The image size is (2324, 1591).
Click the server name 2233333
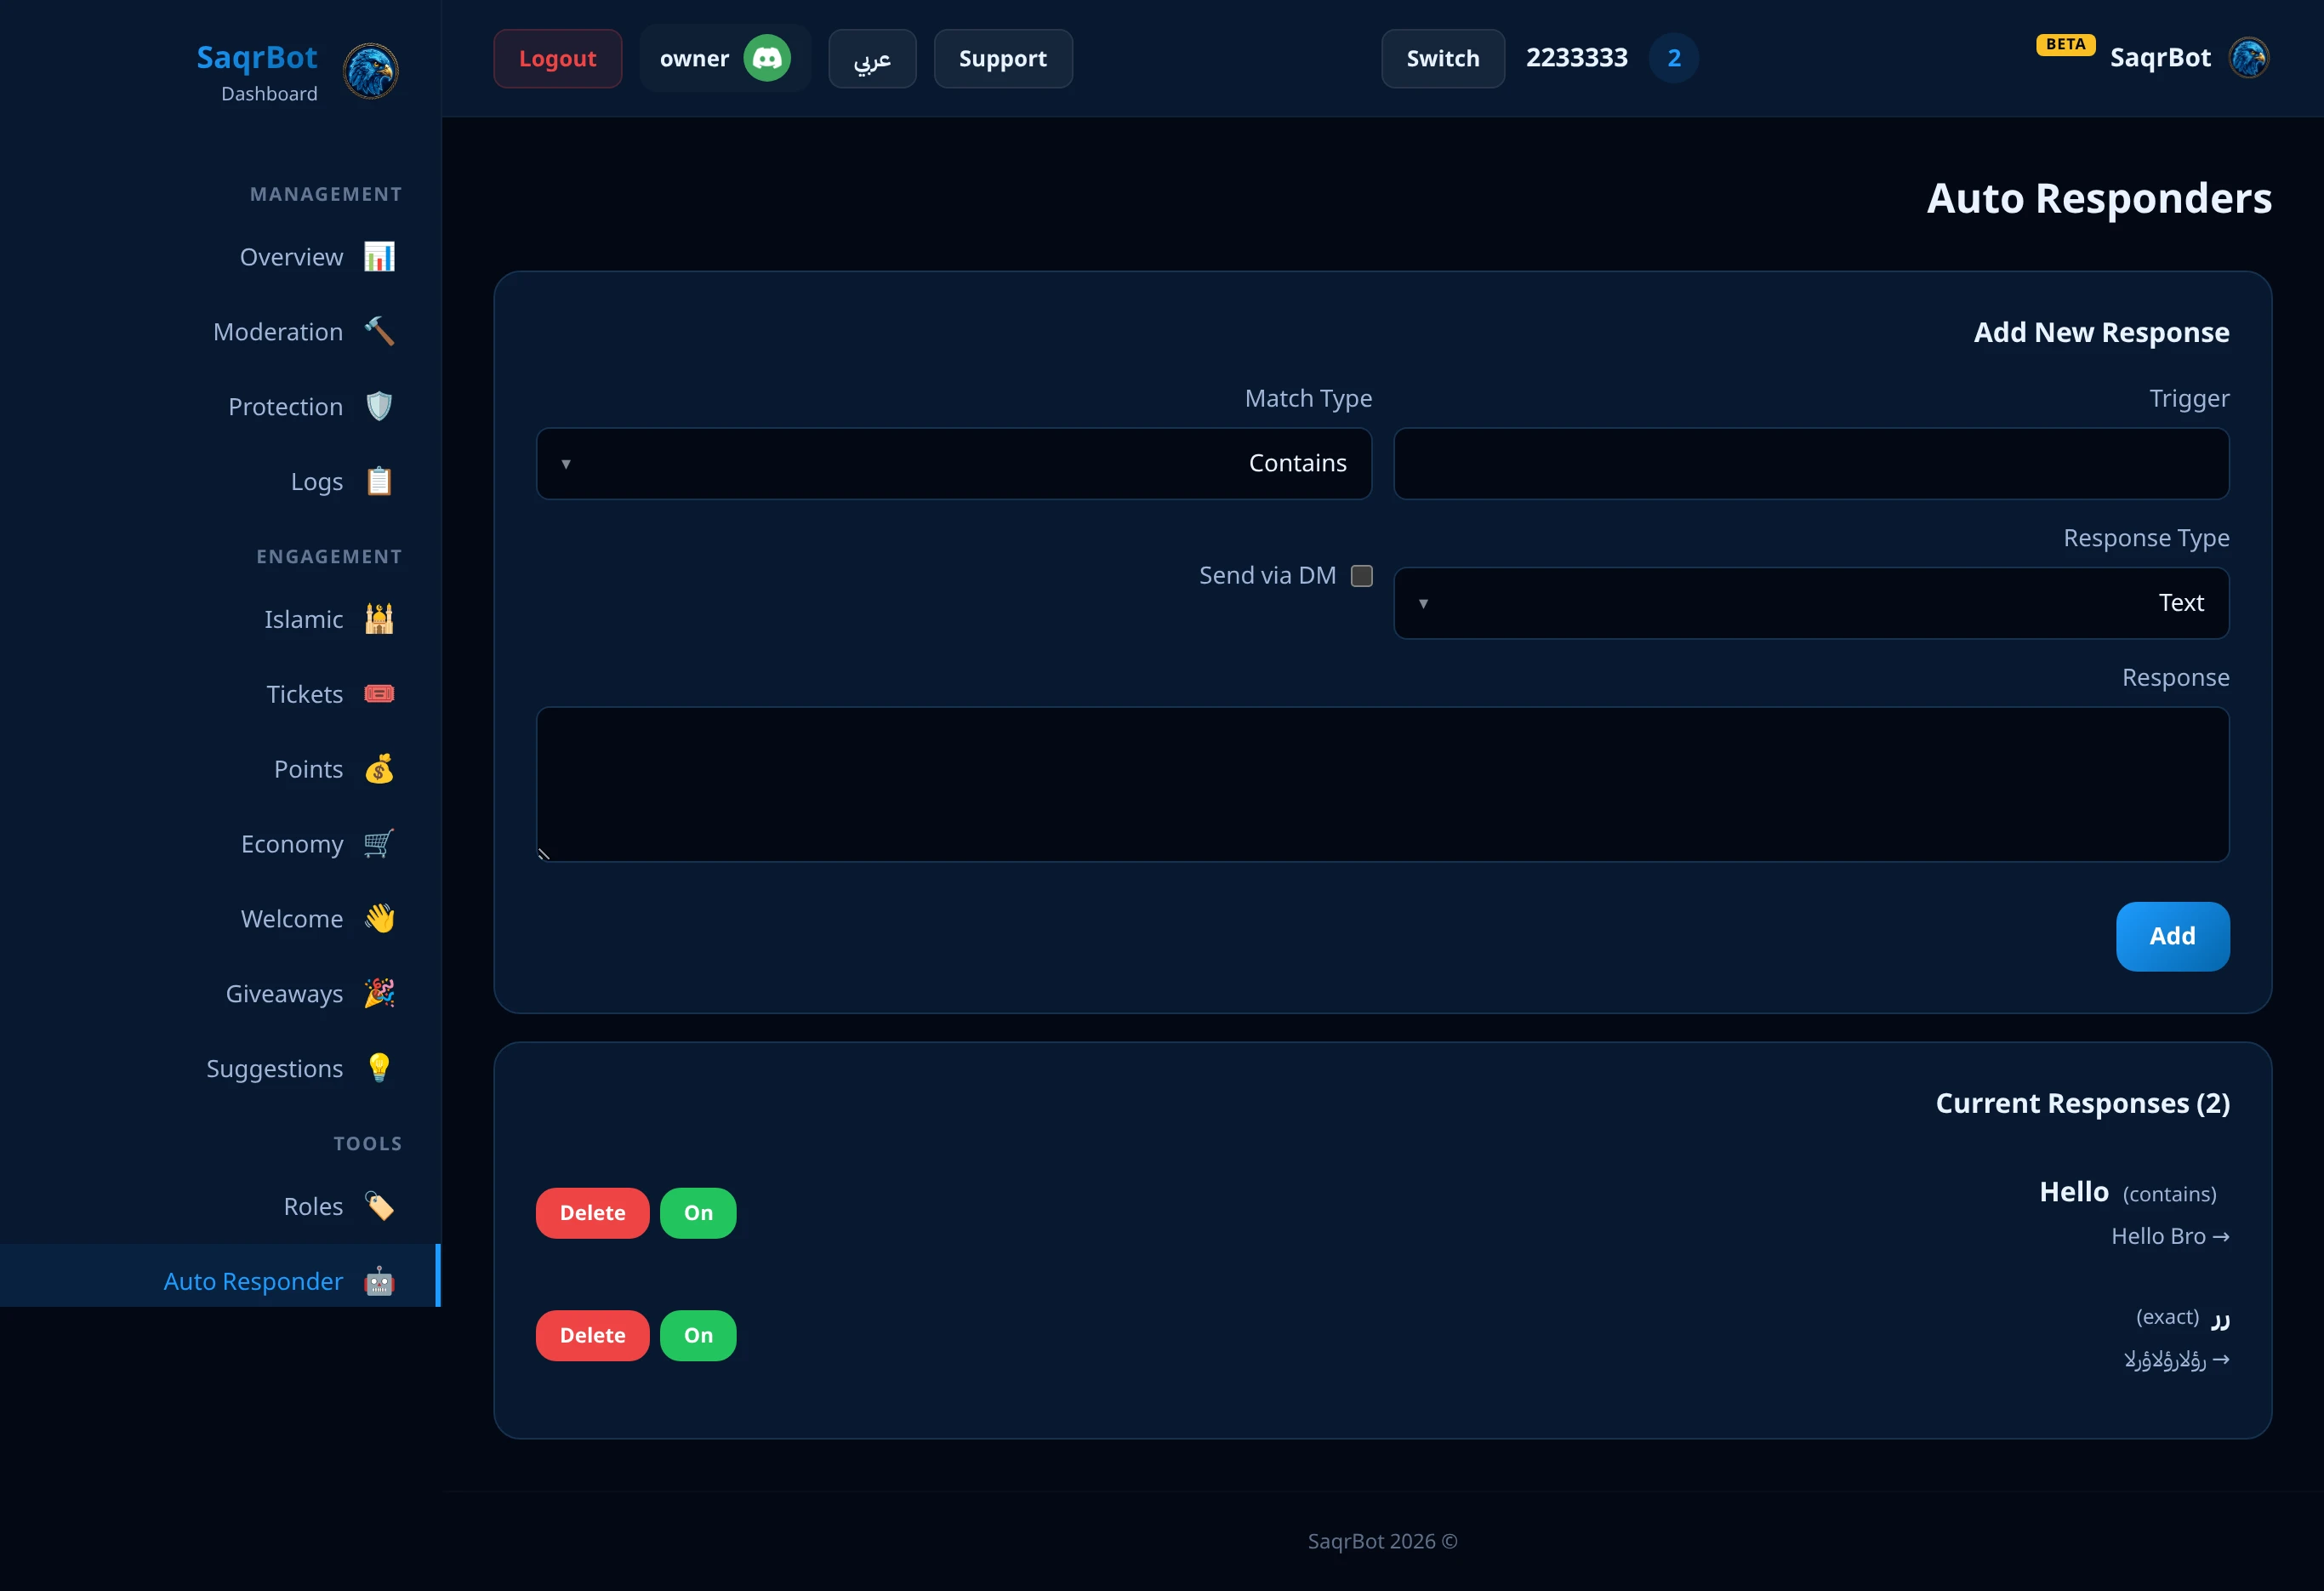(1576, 58)
